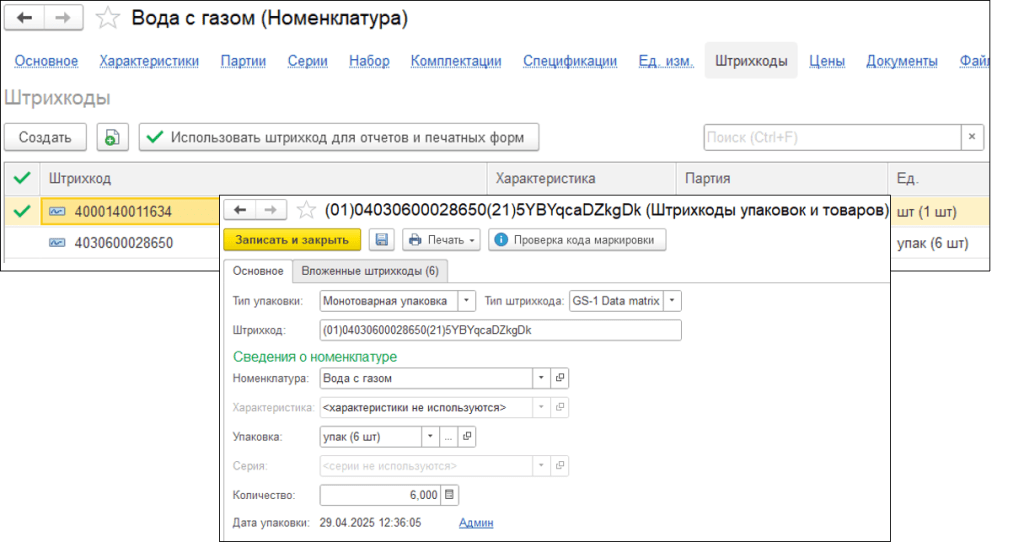Screen dimensions: 1024x542
Task: Open the Номенклатура item via its open icon
Action: click(x=560, y=379)
